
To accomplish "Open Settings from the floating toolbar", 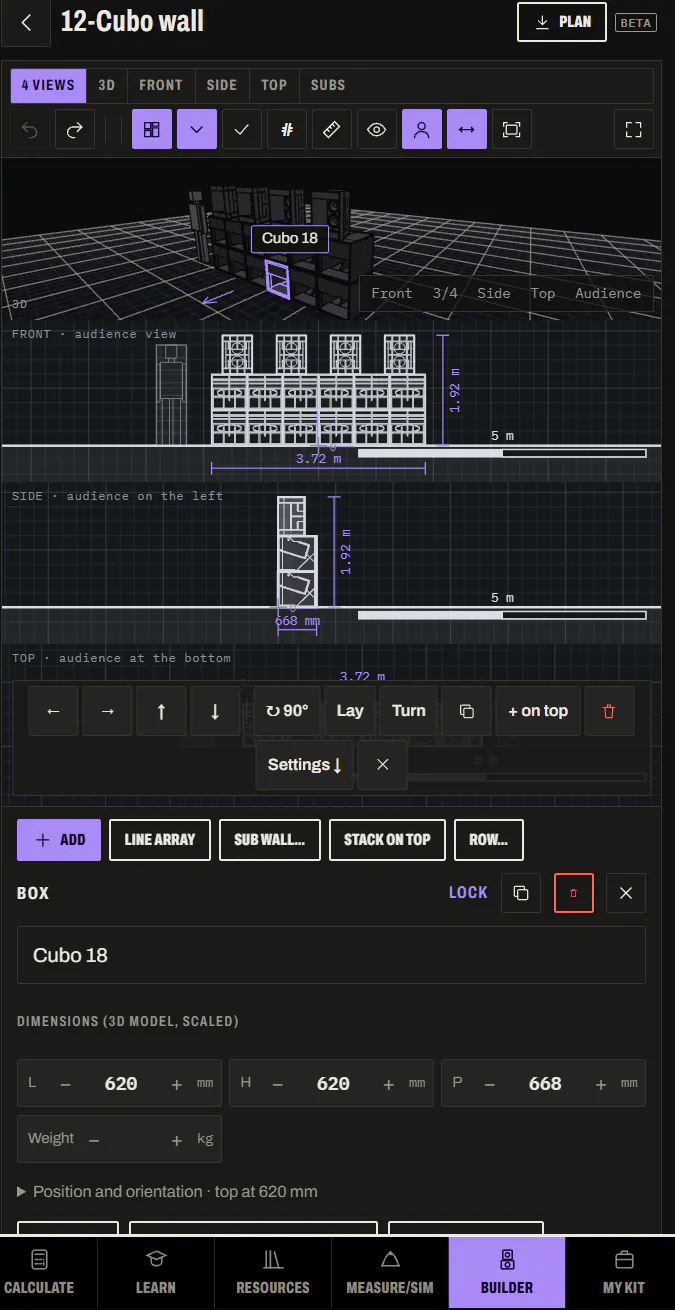I will pos(305,765).
